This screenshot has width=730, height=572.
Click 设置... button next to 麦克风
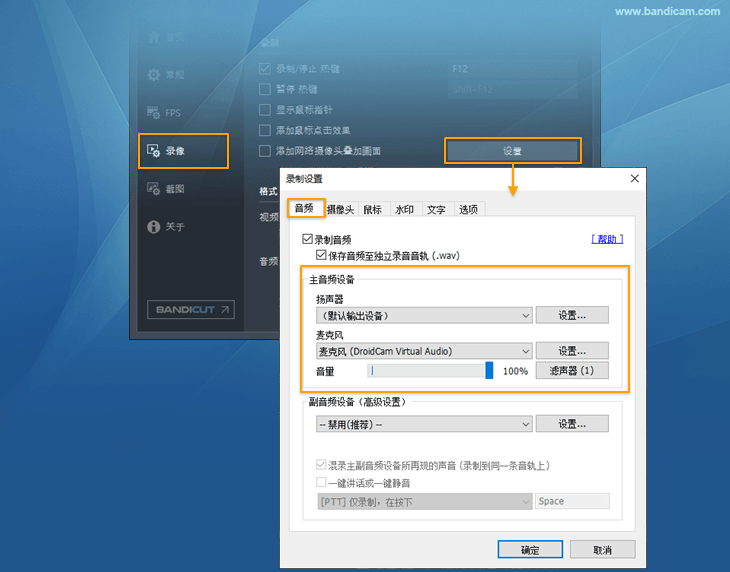[572, 351]
